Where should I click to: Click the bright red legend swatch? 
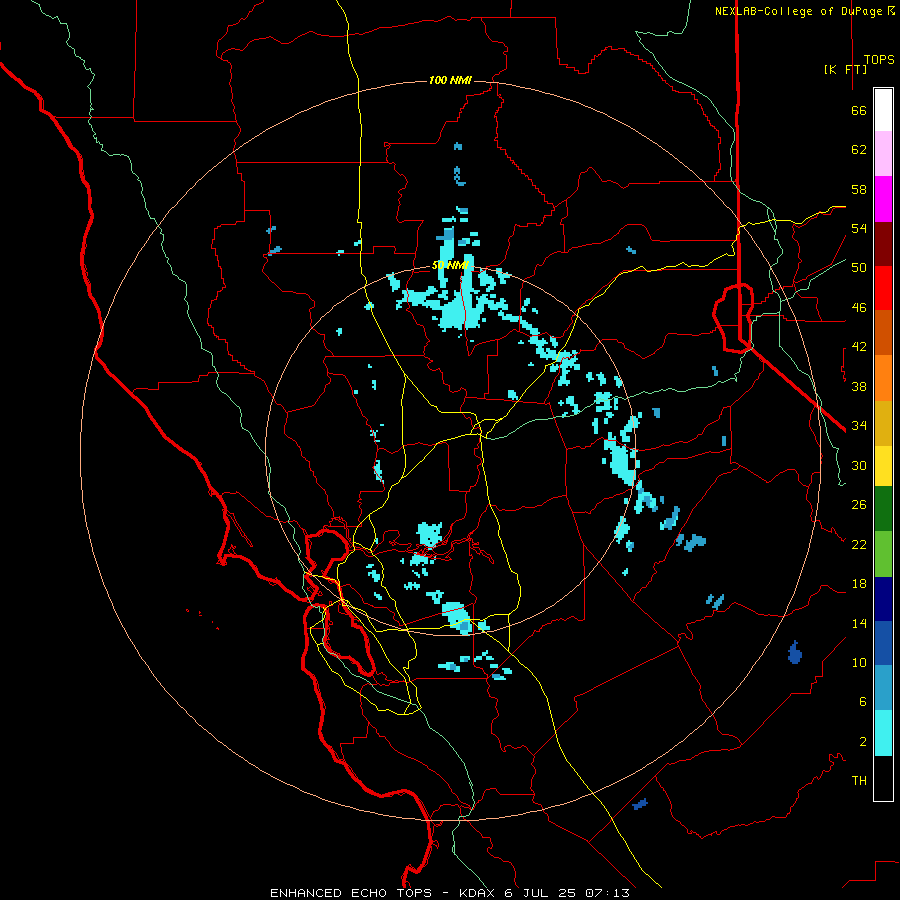[883, 288]
